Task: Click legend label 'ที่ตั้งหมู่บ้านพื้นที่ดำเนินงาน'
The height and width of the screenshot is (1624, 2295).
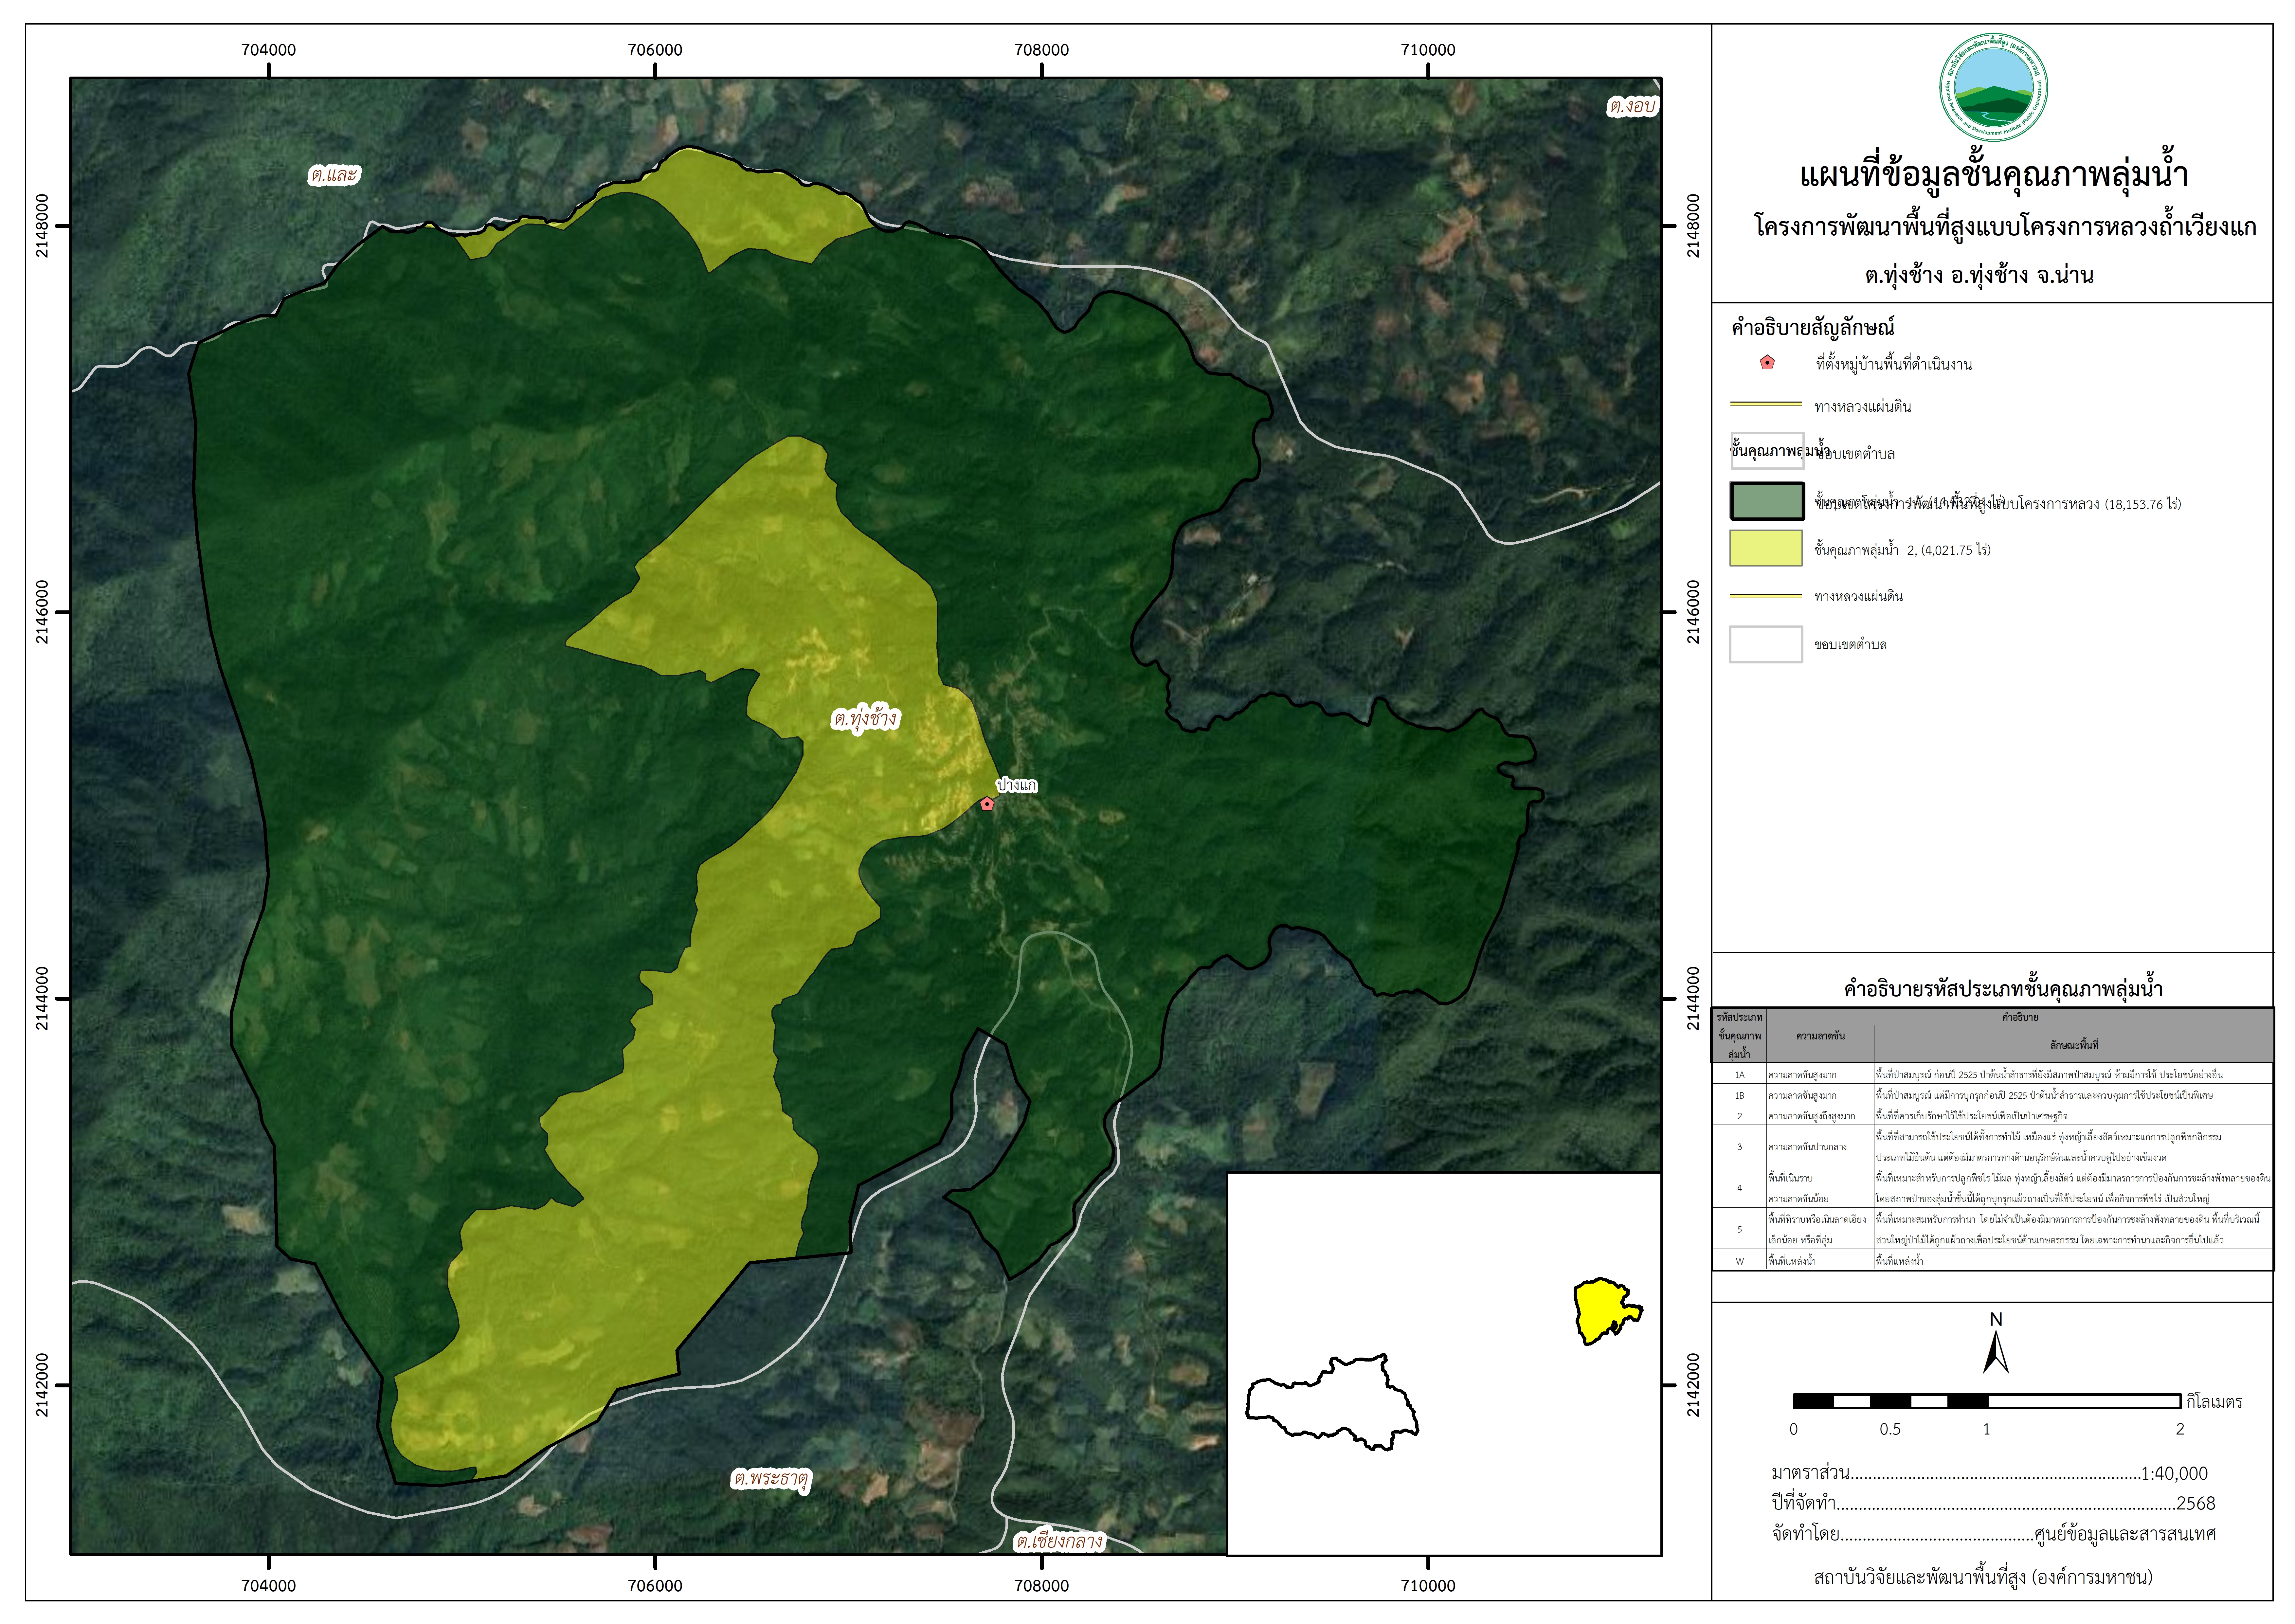Action: click(1894, 365)
